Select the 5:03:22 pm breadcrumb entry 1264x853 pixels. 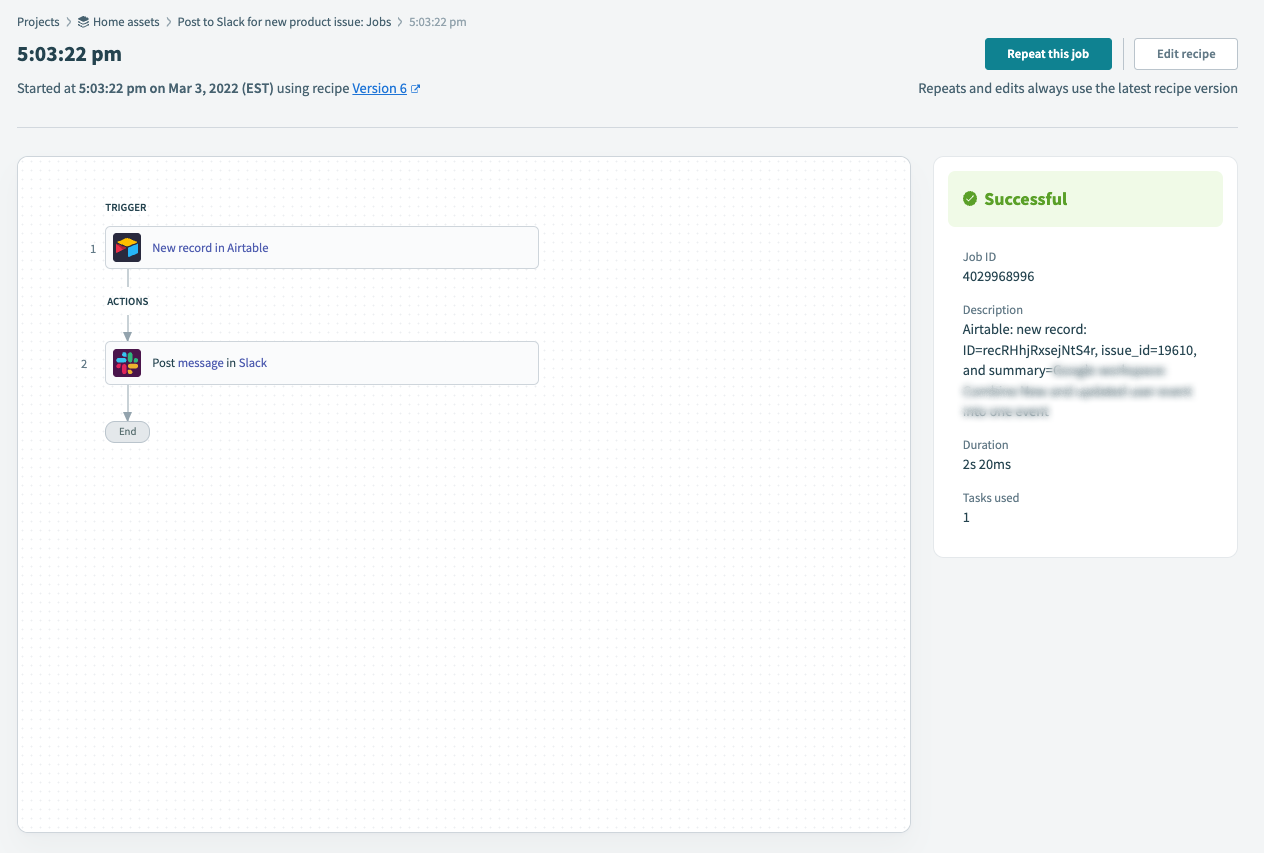pos(436,21)
